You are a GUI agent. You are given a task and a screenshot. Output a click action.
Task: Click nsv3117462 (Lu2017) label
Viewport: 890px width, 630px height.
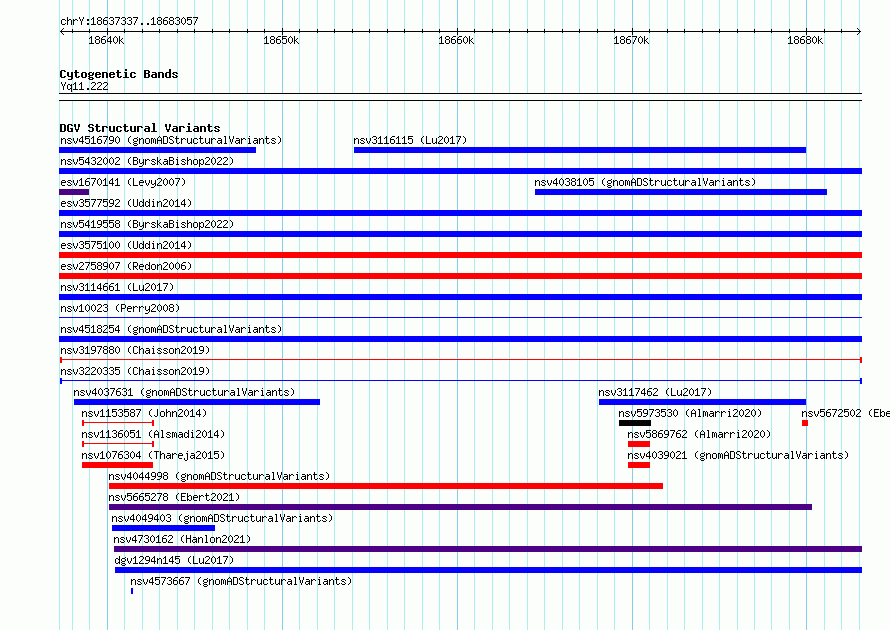pos(655,392)
